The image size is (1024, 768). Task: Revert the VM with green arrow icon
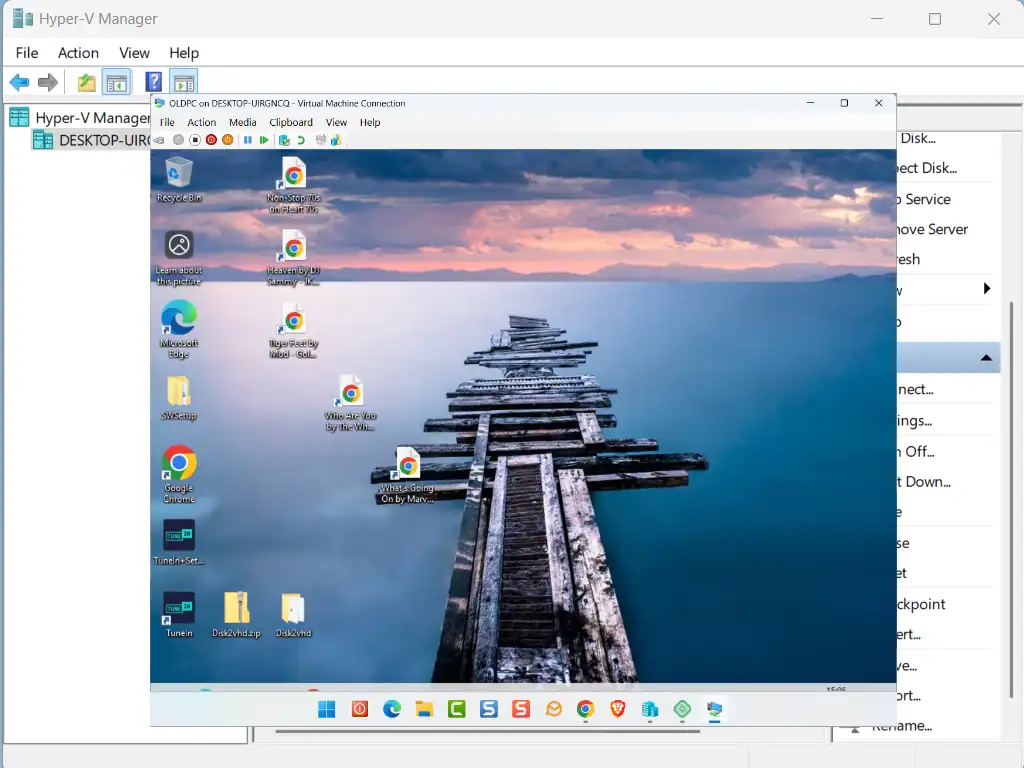301,140
